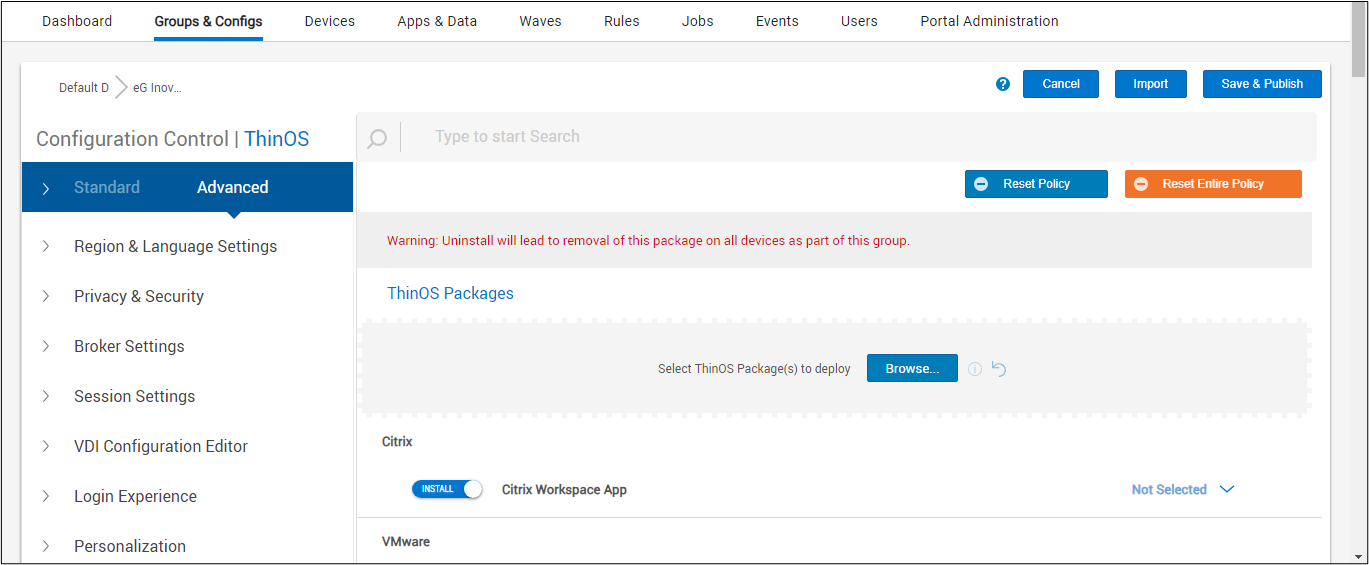The image size is (1369, 565).
Task: Switch to Standard configuration mode
Action: point(107,187)
